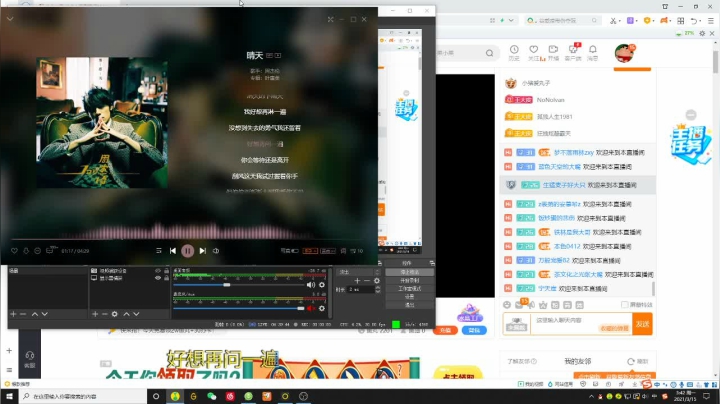
Task: Open the user avatar on streaming site
Action: [x=624, y=53]
